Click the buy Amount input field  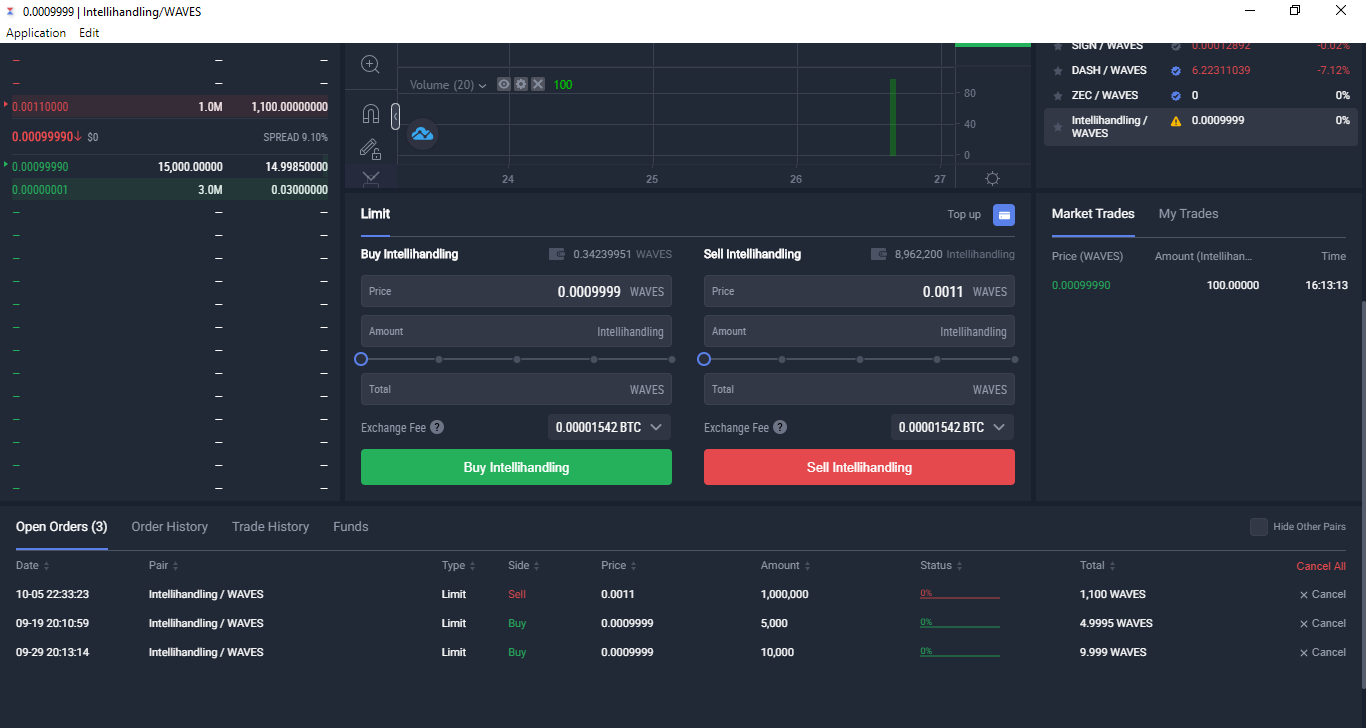[x=516, y=331]
